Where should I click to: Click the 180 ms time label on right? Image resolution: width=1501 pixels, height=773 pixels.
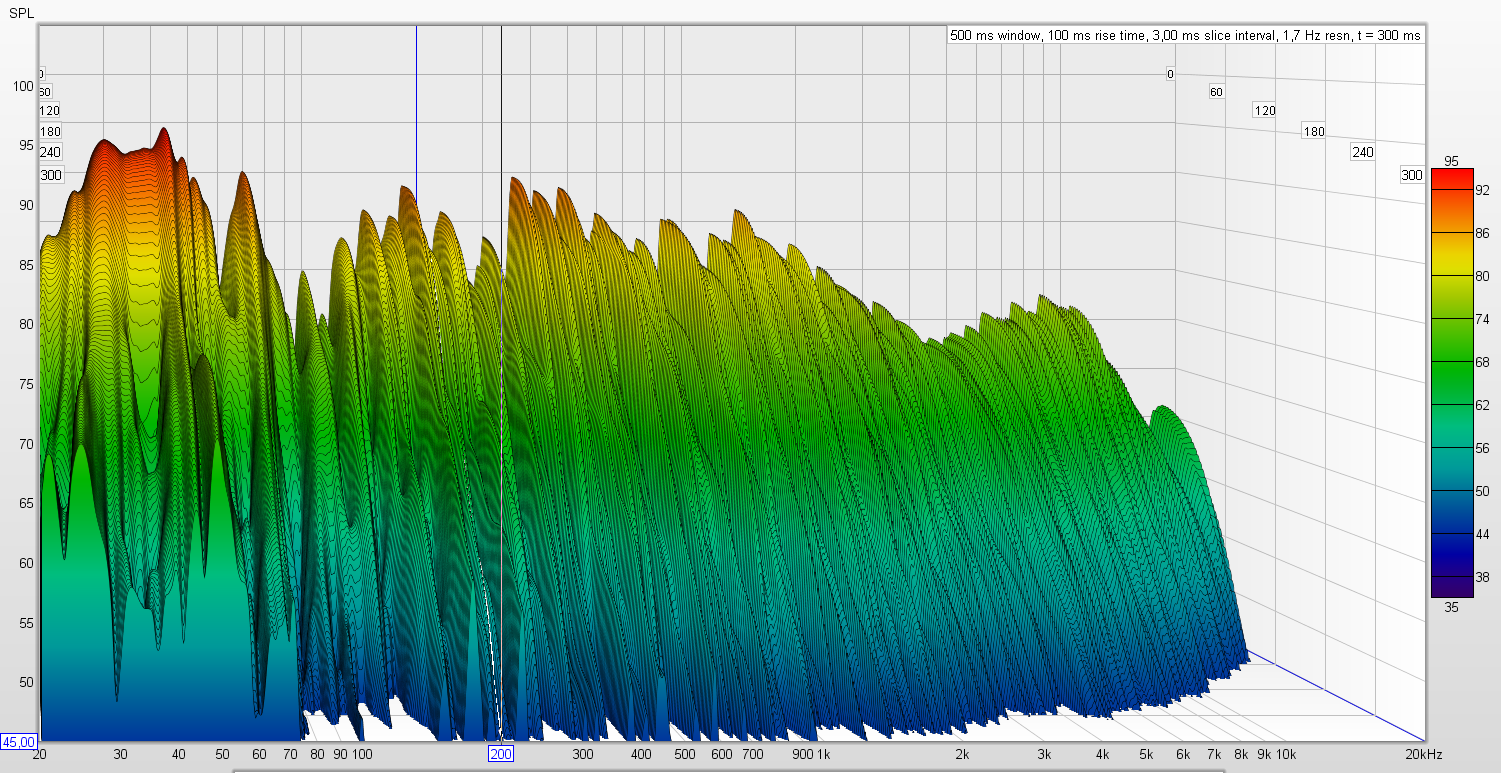(x=1313, y=131)
